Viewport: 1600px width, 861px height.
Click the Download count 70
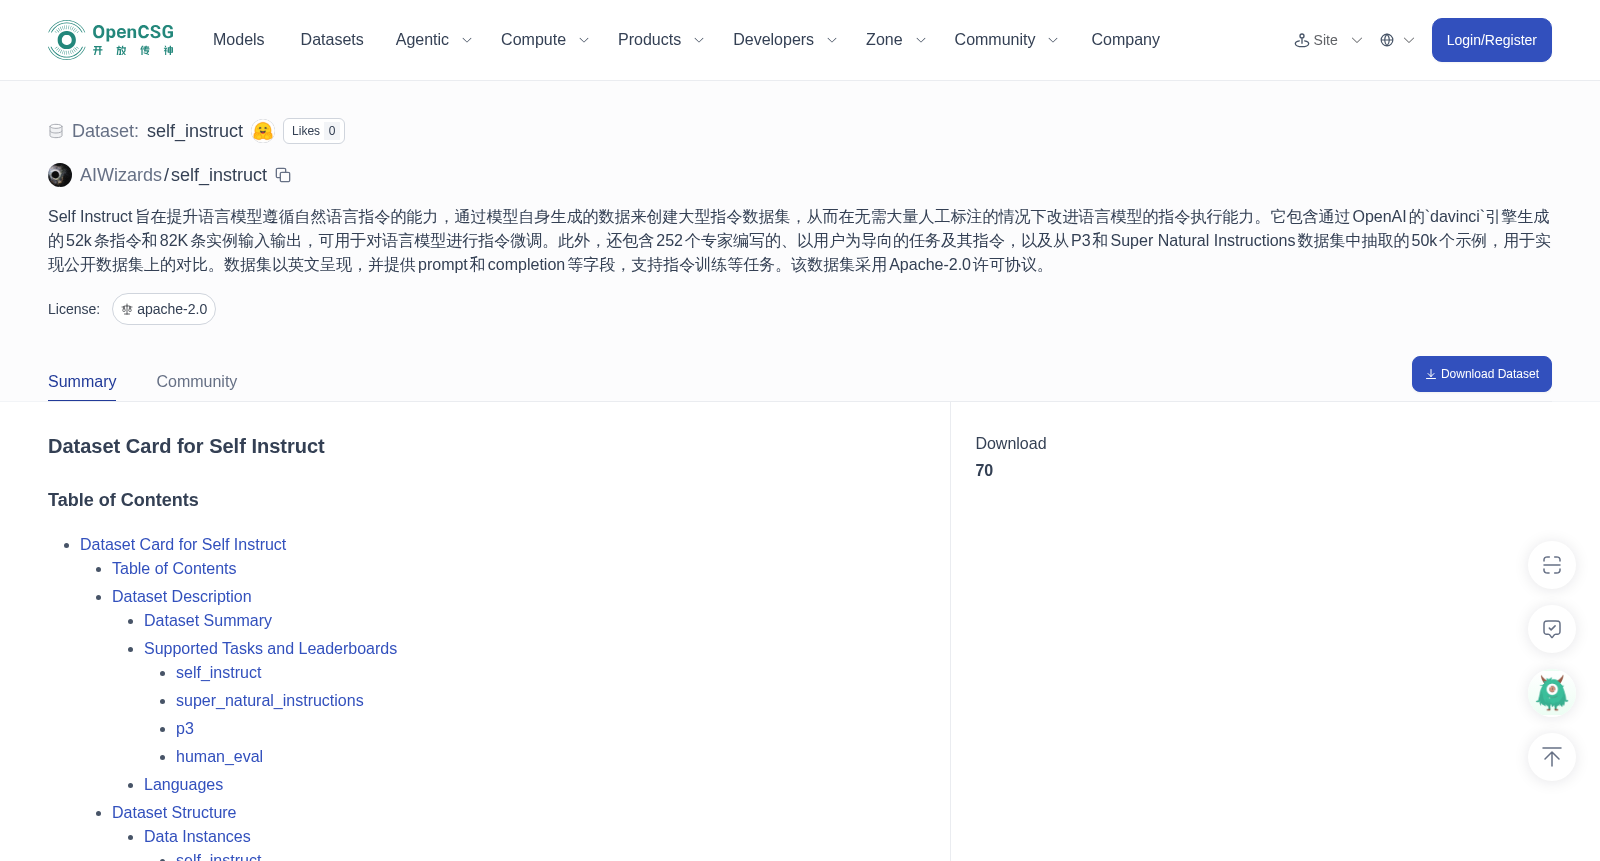pyautogui.click(x=984, y=471)
